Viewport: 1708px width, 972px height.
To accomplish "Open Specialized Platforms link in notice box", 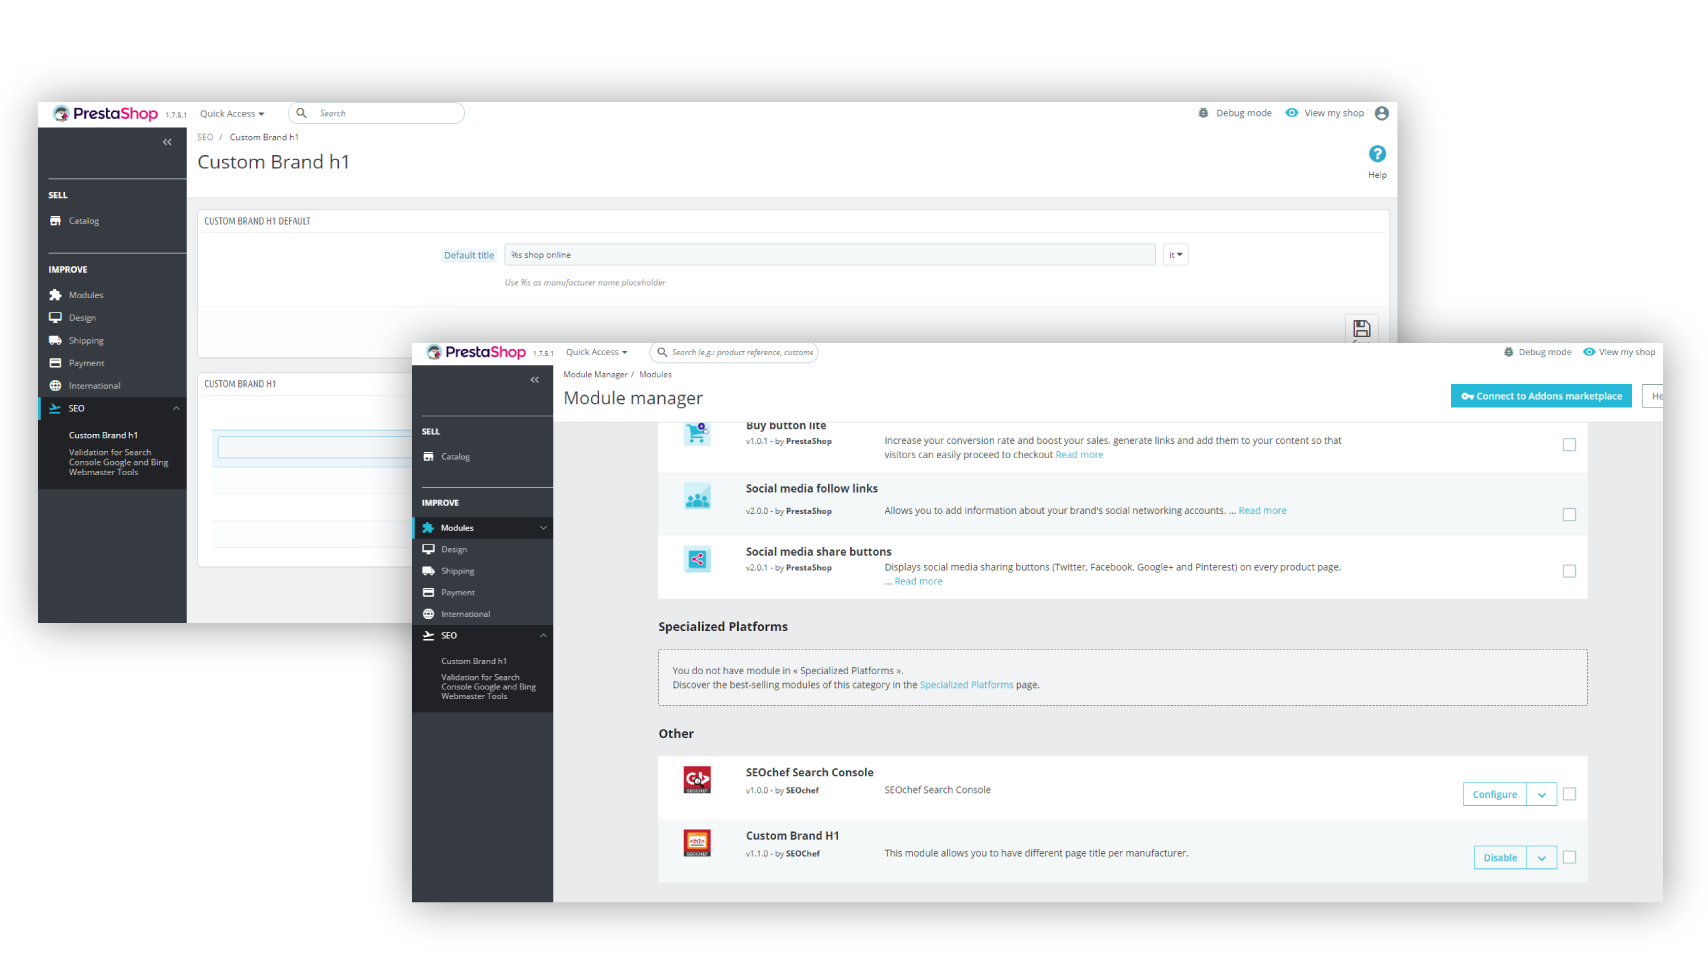I will 966,685.
